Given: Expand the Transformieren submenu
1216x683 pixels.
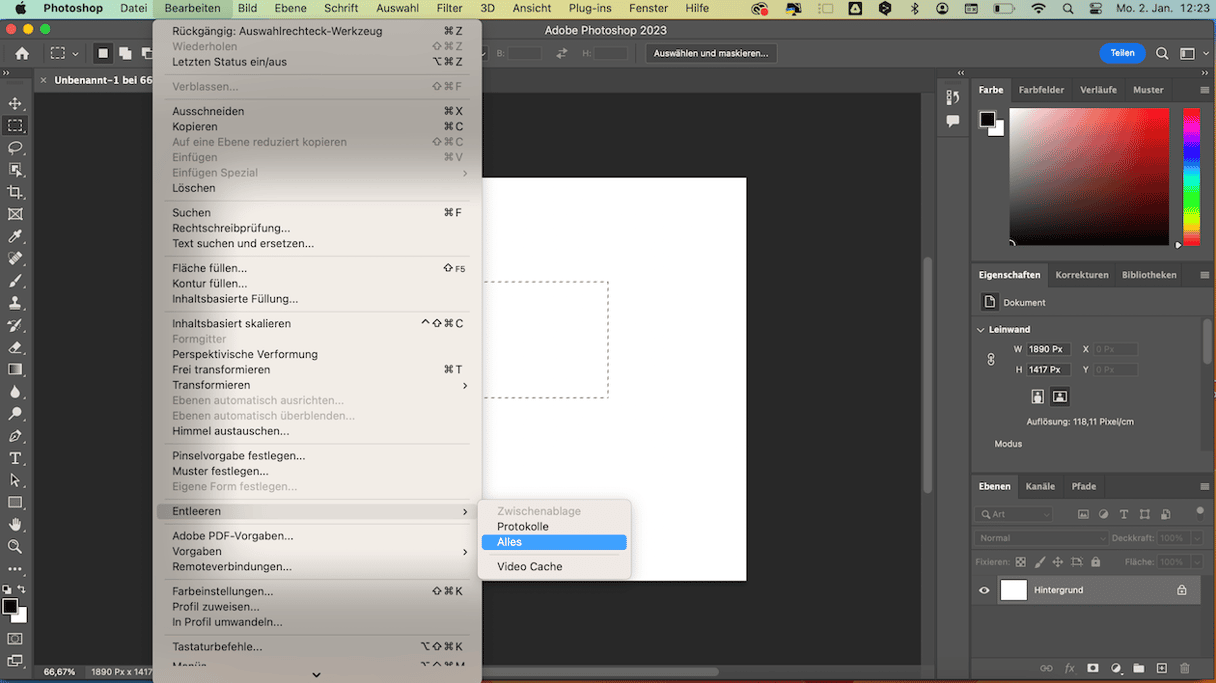Looking at the screenshot, I should (x=316, y=385).
